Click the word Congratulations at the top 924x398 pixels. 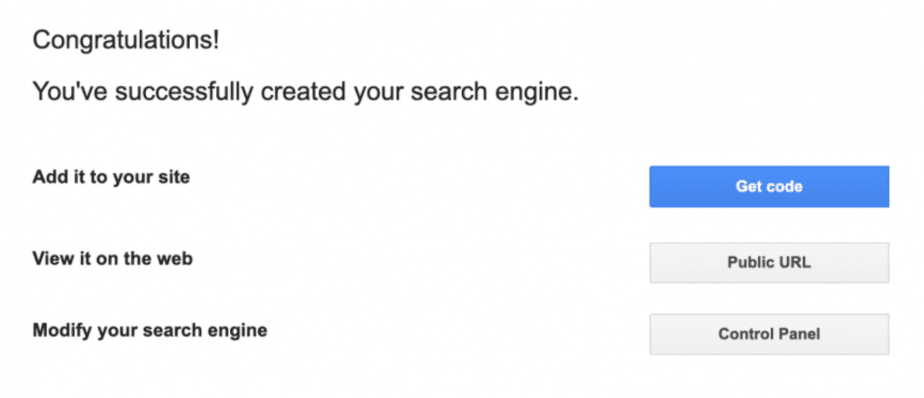coord(123,41)
